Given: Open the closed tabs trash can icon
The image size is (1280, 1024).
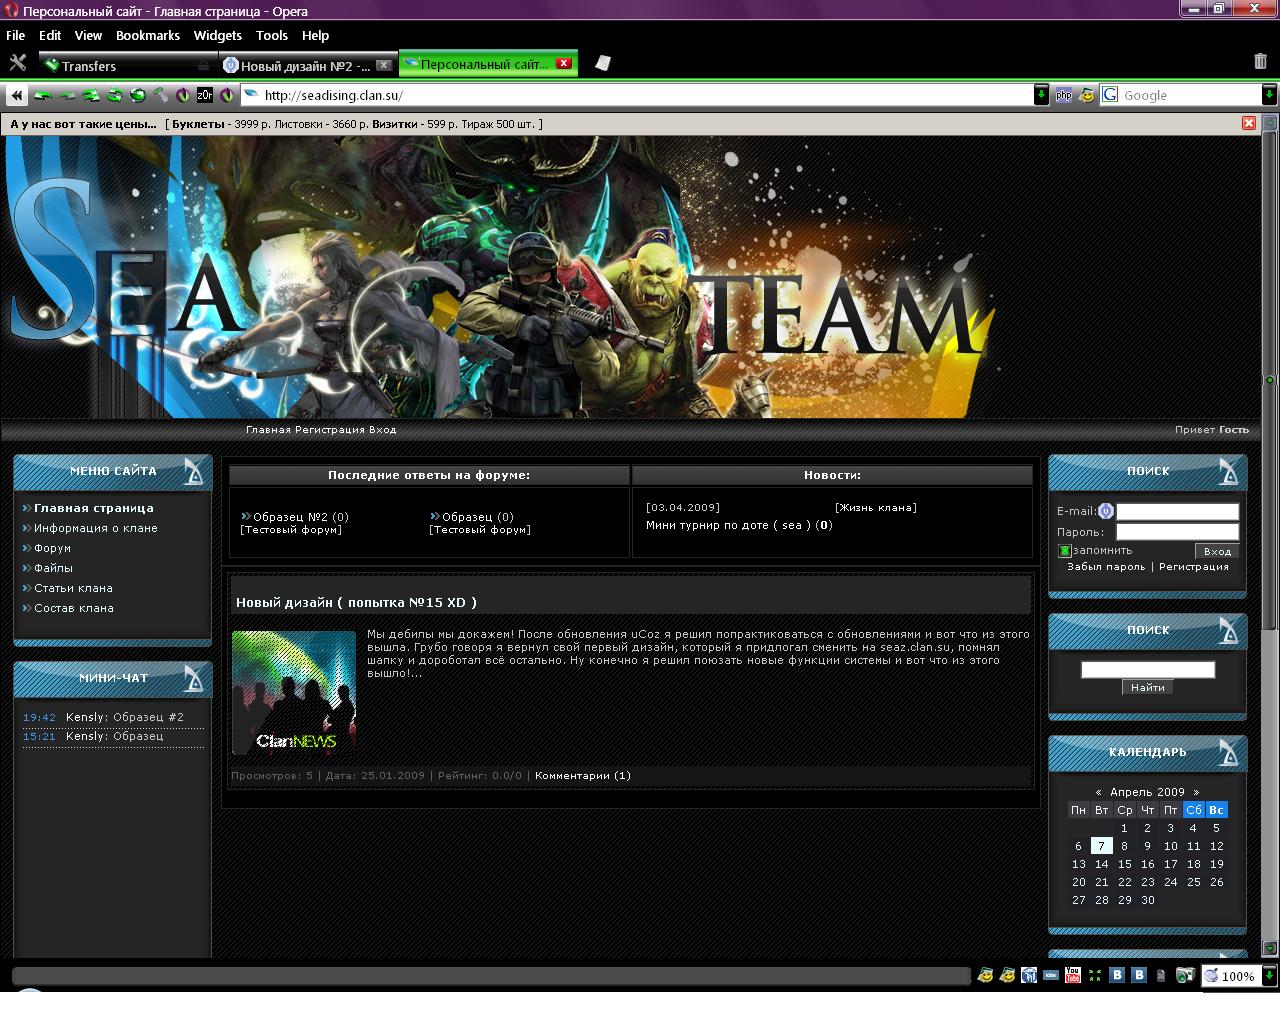Looking at the screenshot, I should click(x=1260, y=62).
